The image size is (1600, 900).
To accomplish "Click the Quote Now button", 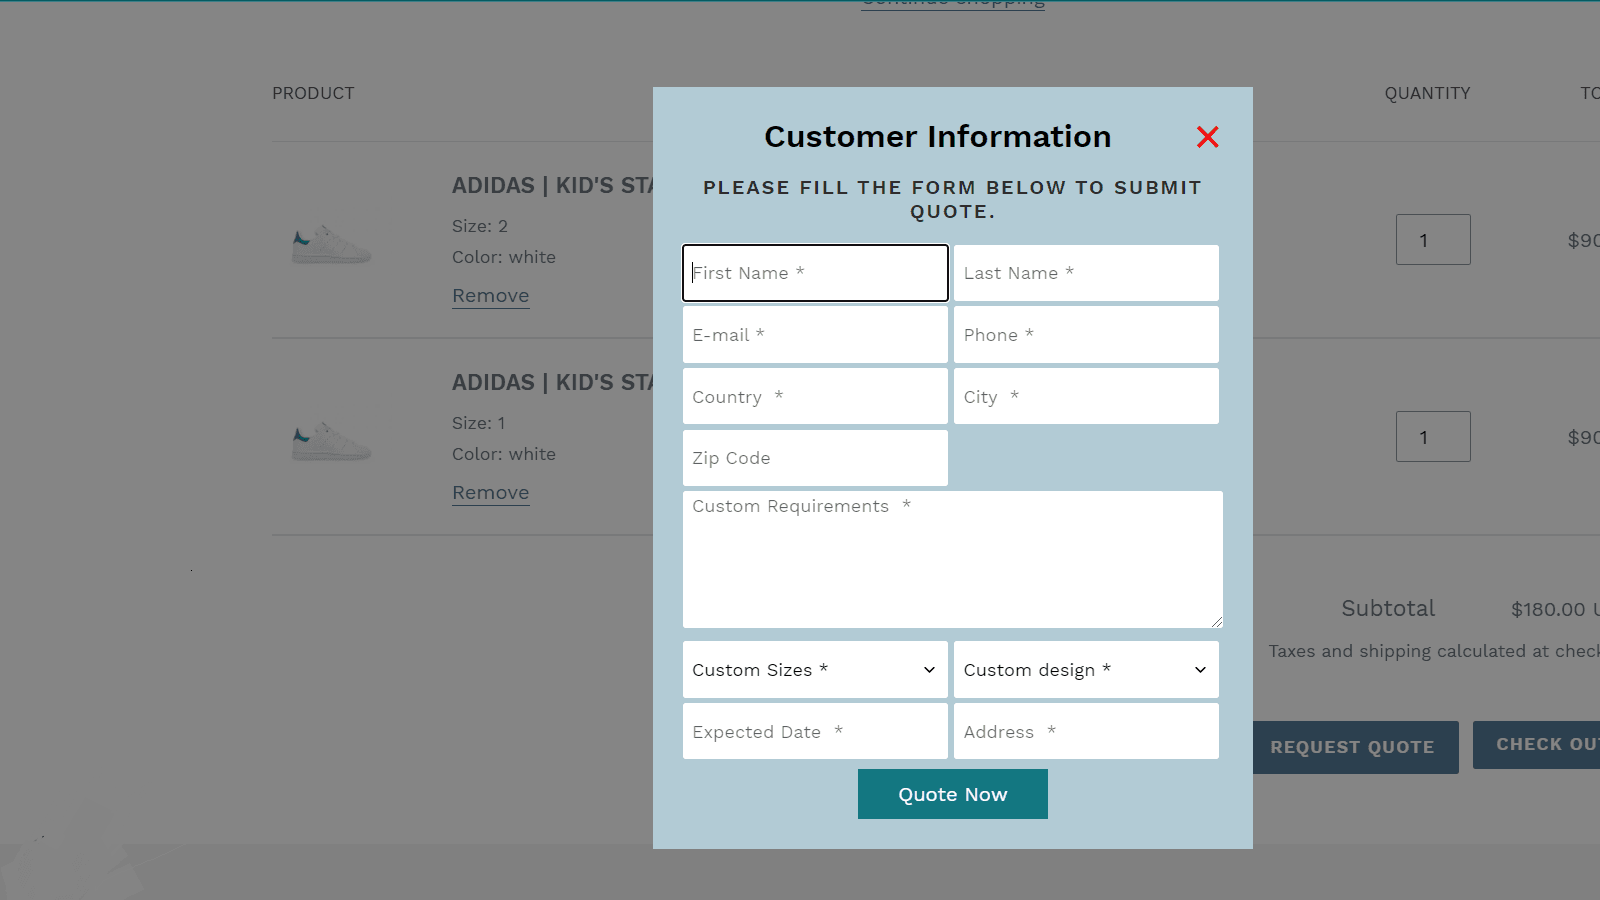I will coord(952,794).
